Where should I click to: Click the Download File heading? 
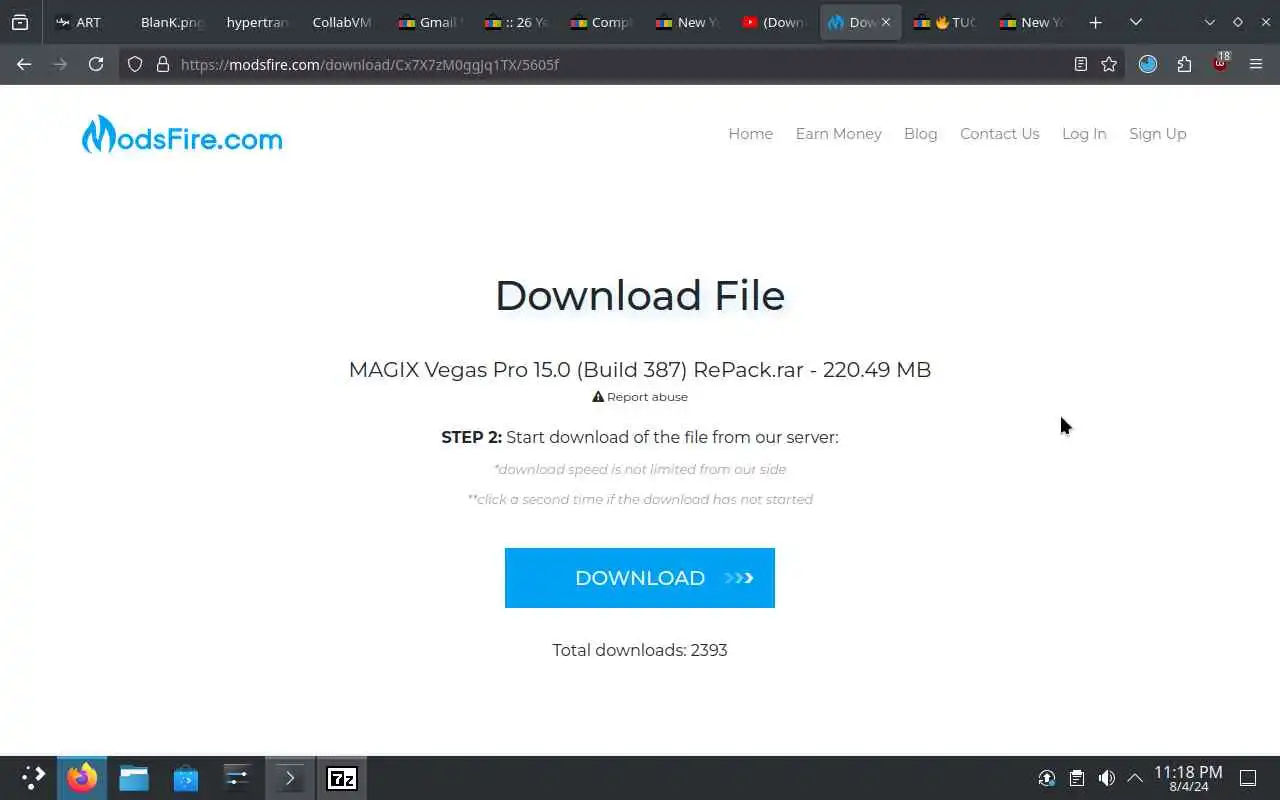[x=640, y=296]
